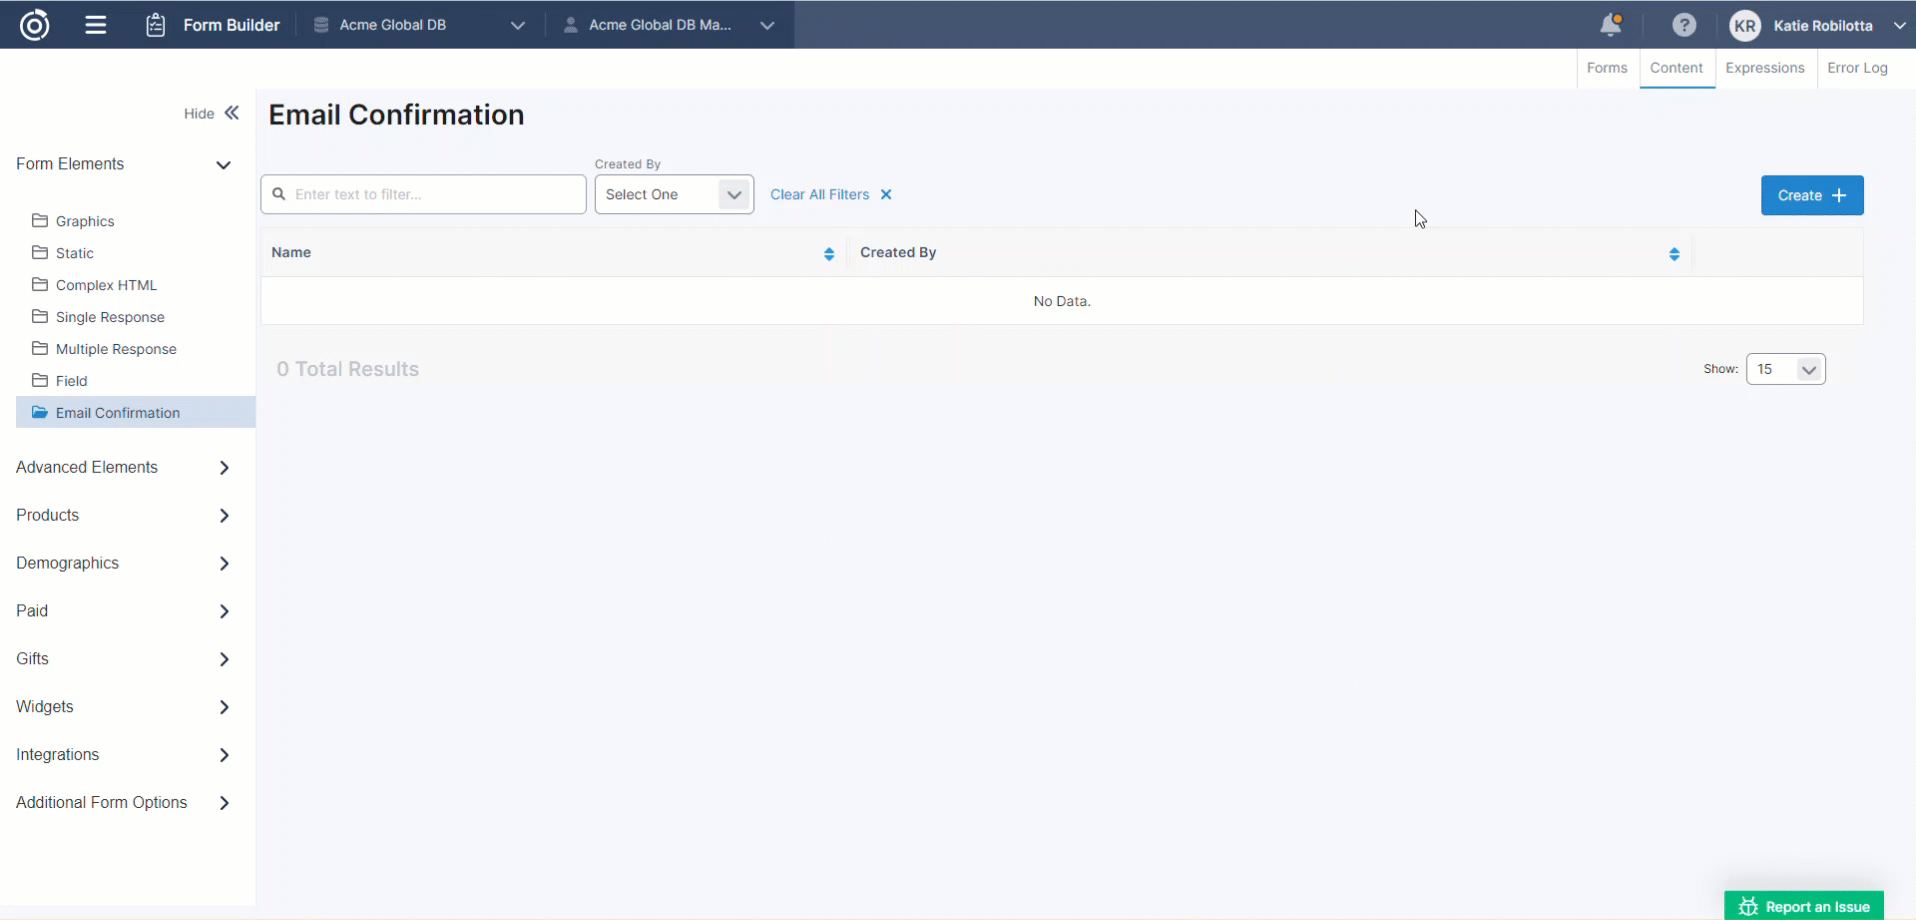Collapse sidebar with Hide double-chevron
The image size is (1916, 920).
click(232, 113)
